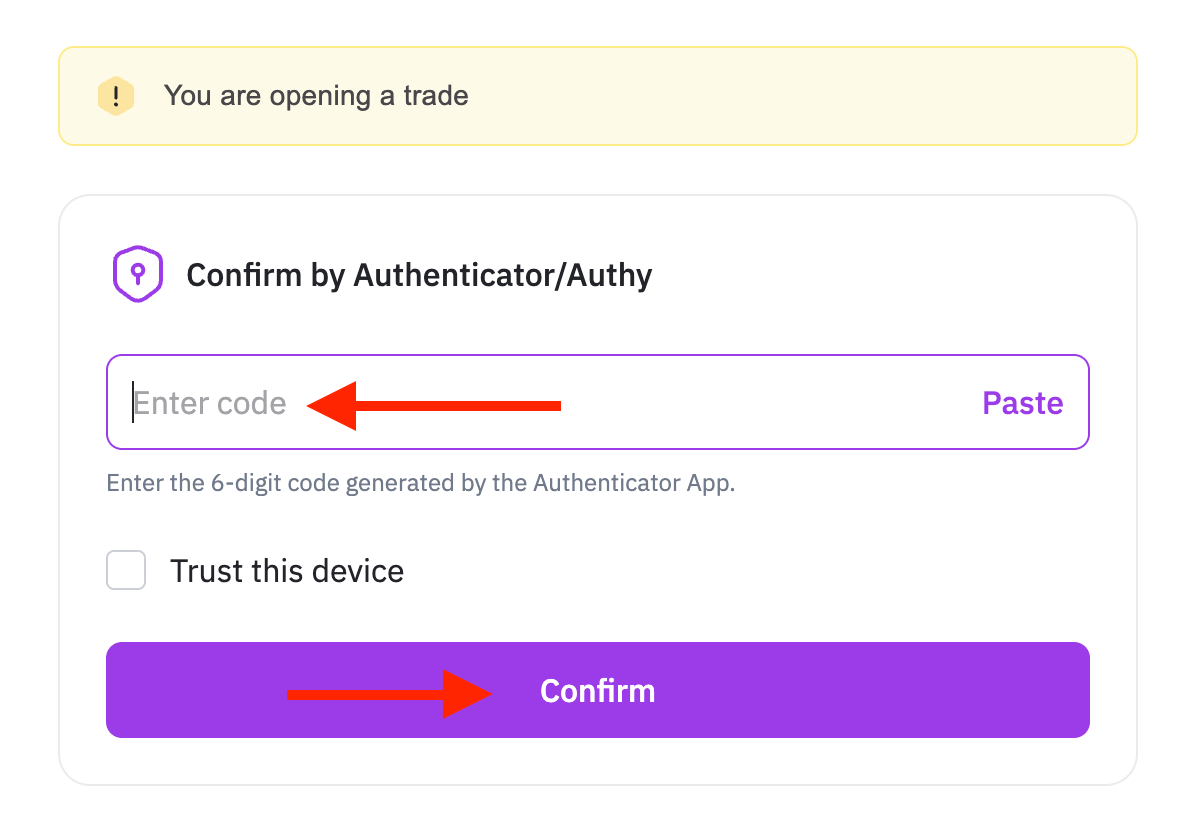The height and width of the screenshot is (818, 1178).
Task: Click the 6-digit code helper text
Action: tap(421, 483)
